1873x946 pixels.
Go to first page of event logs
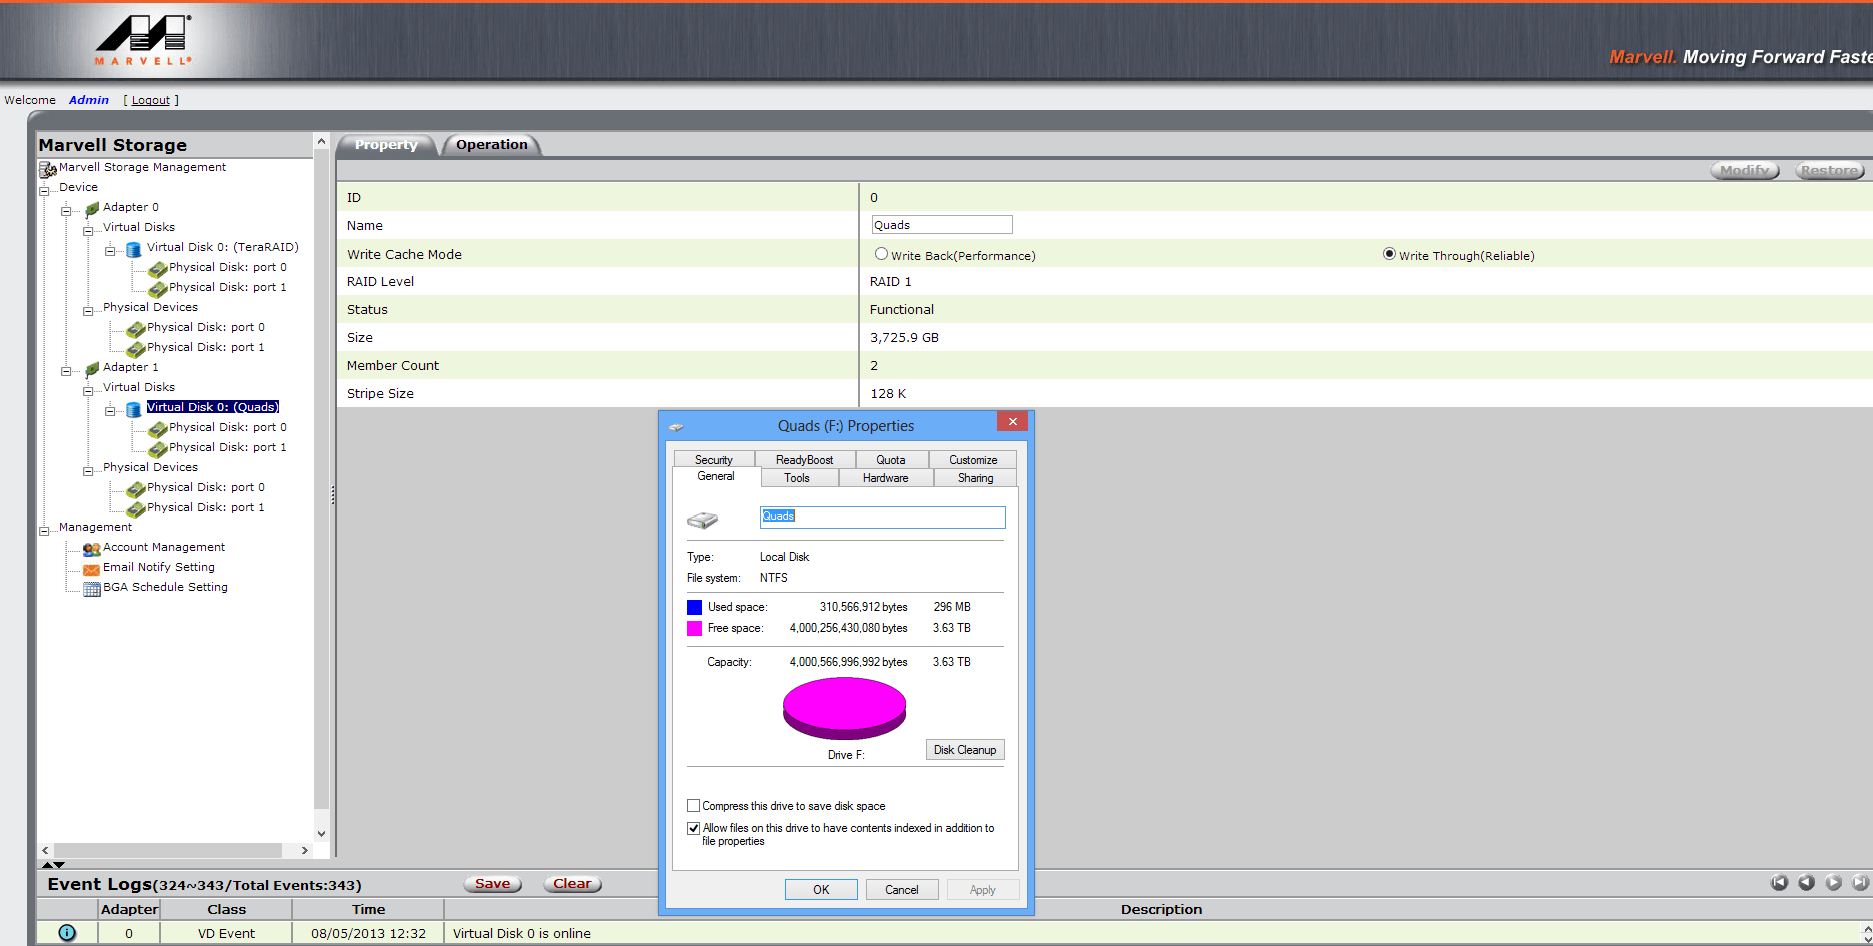coord(1779,883)
